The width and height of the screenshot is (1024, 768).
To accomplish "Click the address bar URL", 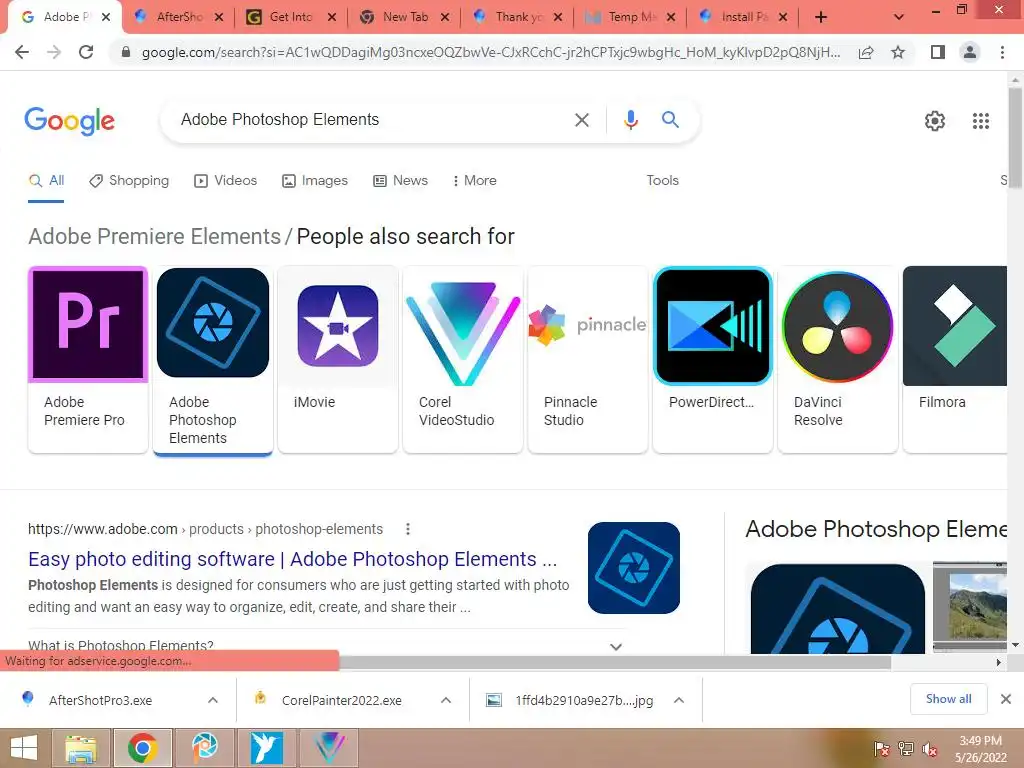I will pos(490,52).
